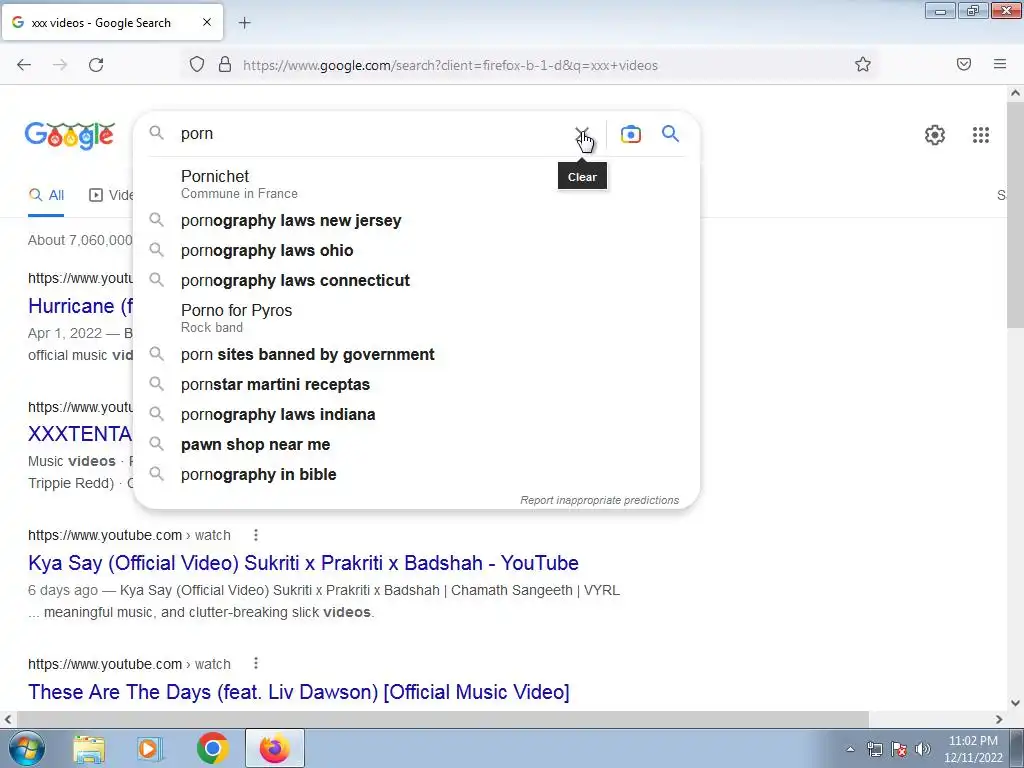Open the Firefox application menu
Viewport: 1024px width, 768px height.
pyautogui.click(x=999, y=64)
